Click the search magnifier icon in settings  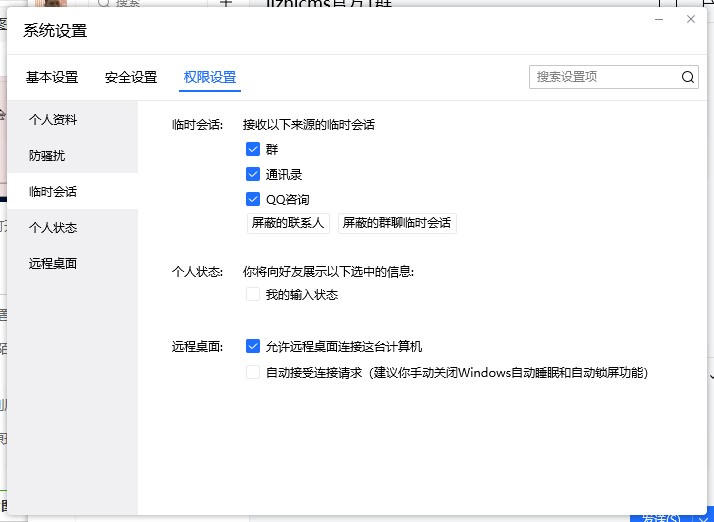[x=688, y=77]
